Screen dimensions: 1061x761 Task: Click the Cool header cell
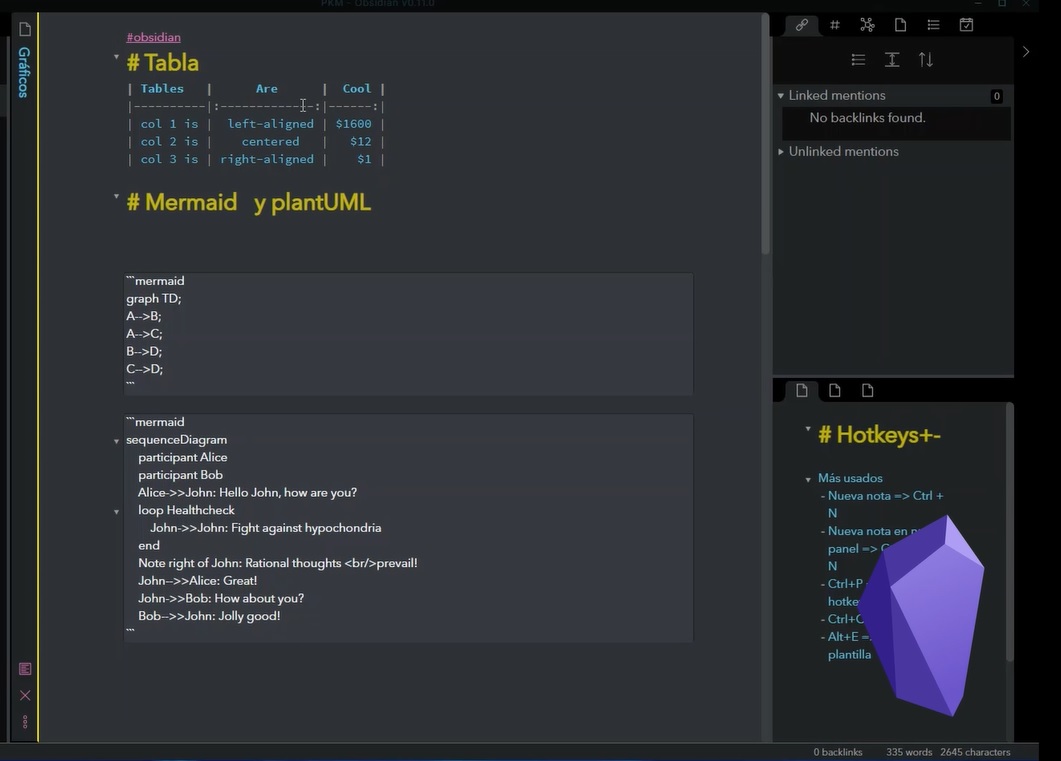click(357, 89)
